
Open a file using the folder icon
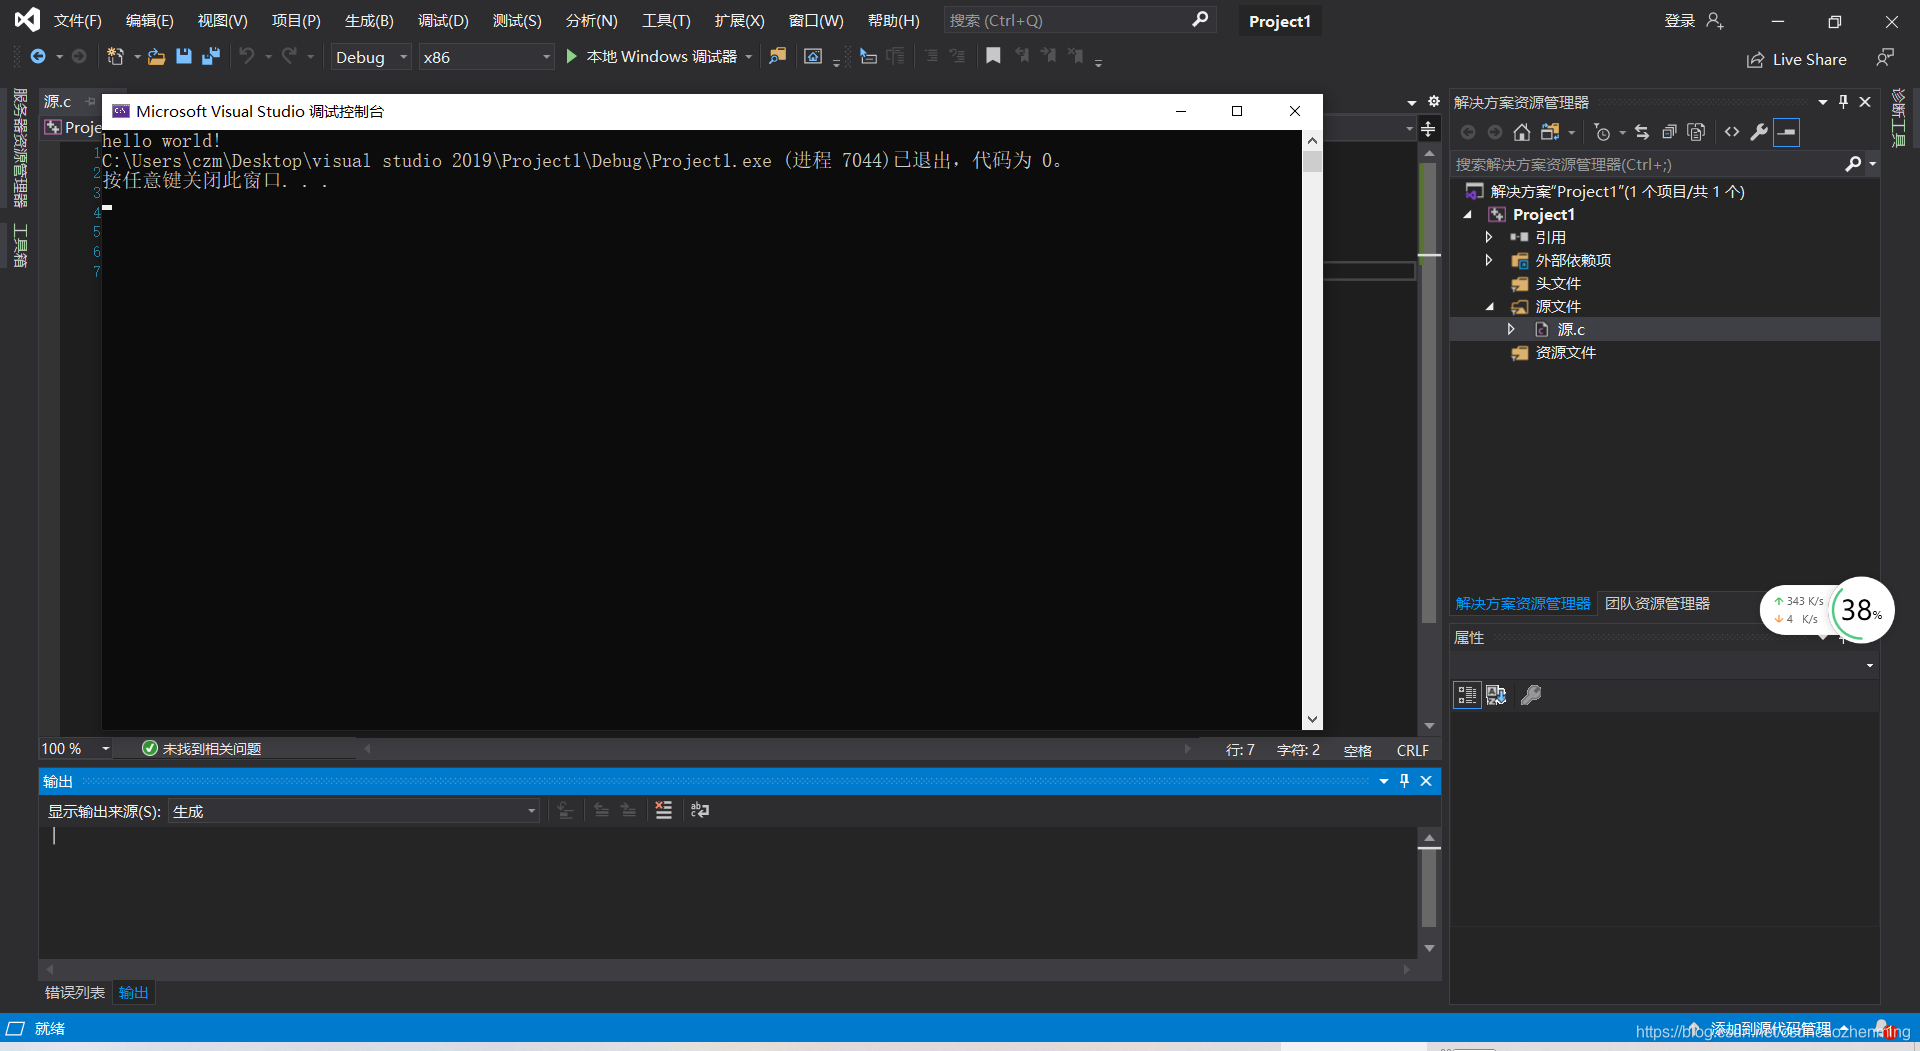[155, 57]
